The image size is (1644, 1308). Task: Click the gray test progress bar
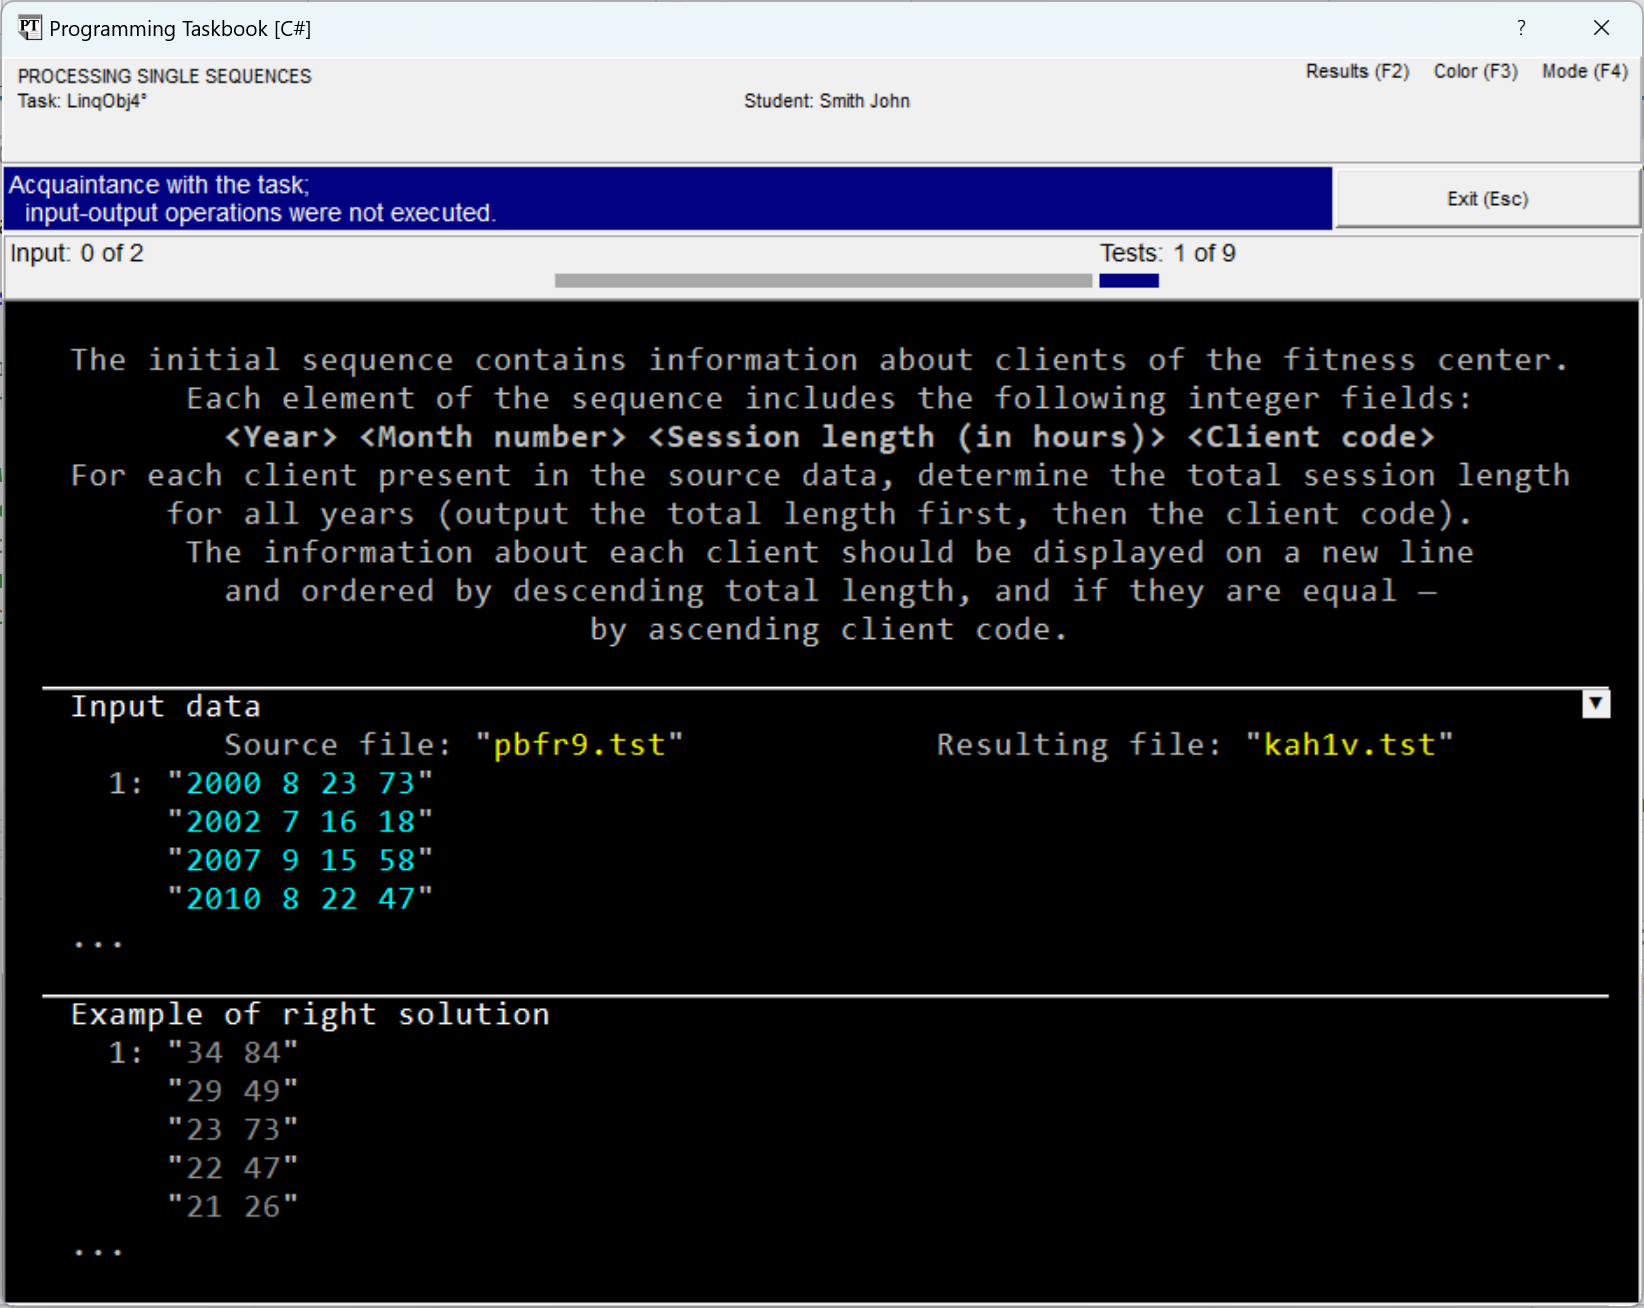tap(822, 281)
